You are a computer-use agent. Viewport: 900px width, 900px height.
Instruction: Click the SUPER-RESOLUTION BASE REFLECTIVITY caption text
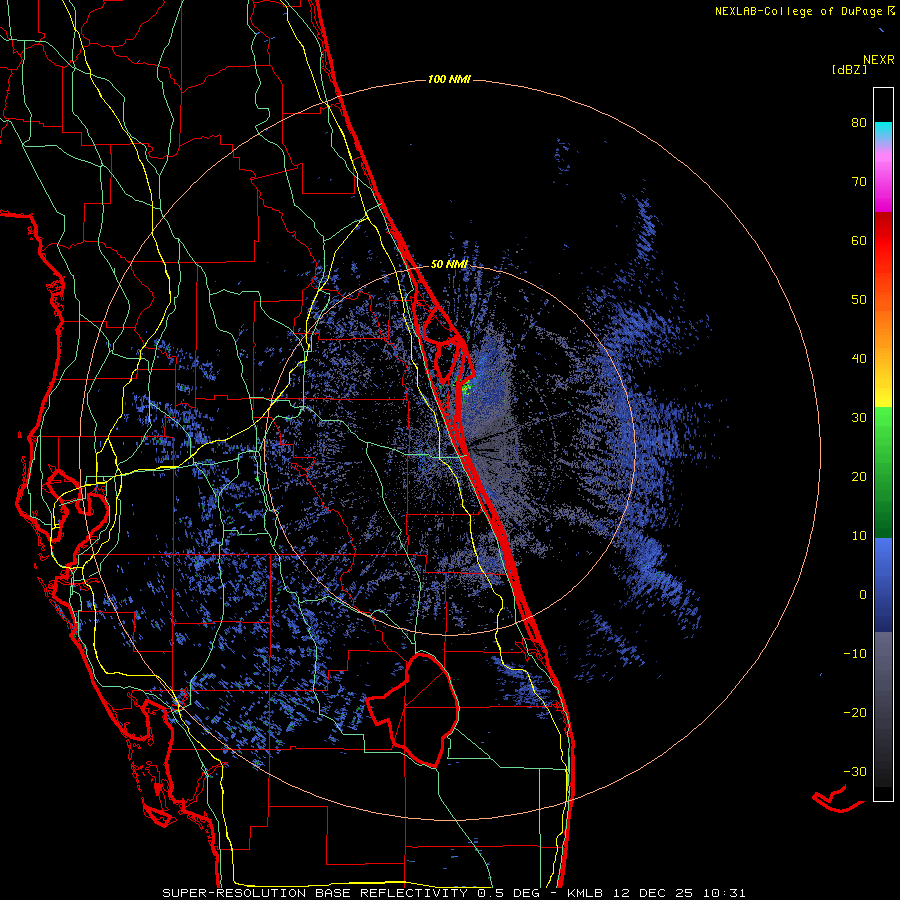[x=315, y=893]
